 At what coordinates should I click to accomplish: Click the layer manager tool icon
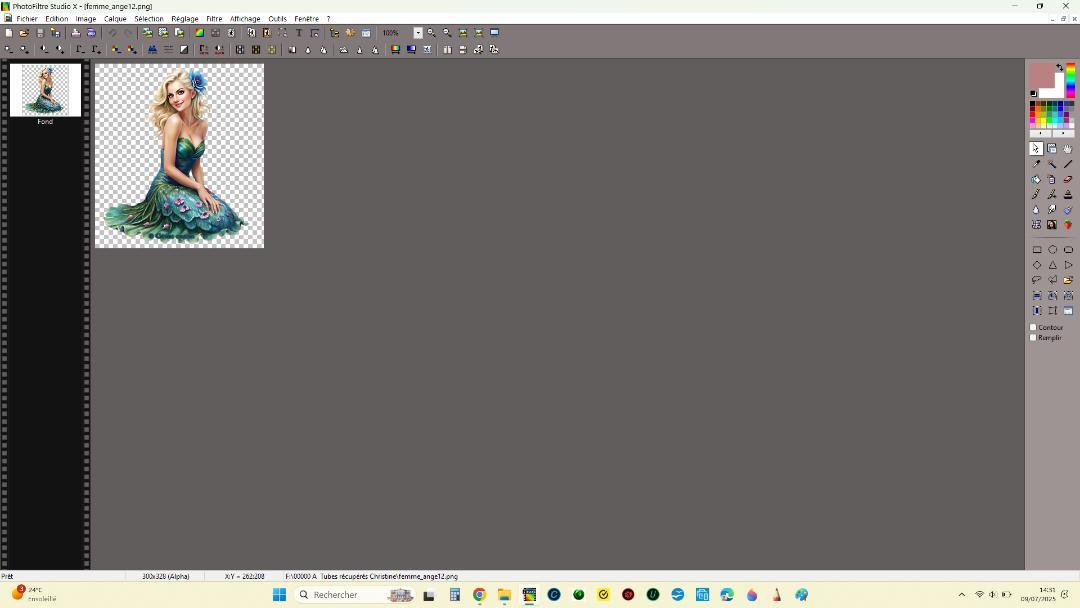(x=1052, y=149)
